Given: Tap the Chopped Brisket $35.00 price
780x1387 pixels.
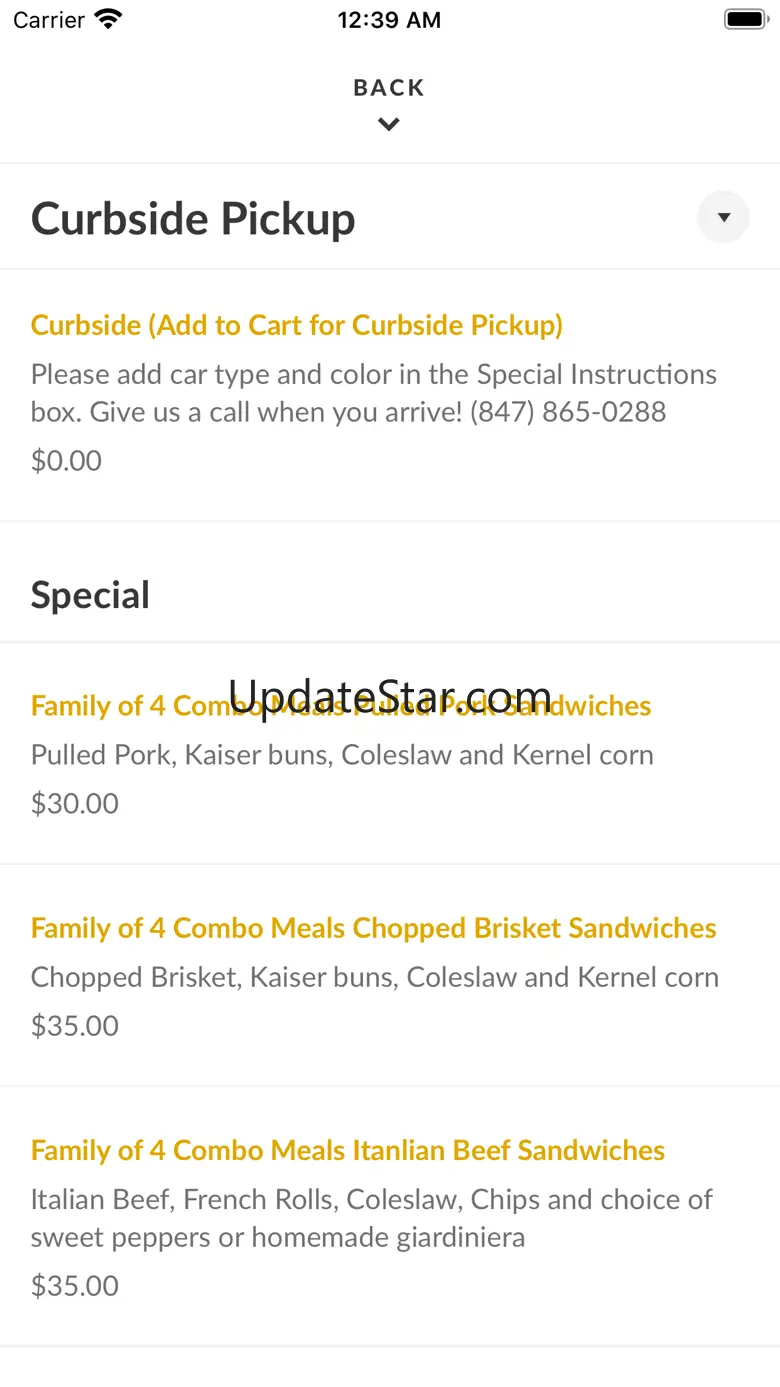Looking at the screenshot, I should click(75, 1026).
